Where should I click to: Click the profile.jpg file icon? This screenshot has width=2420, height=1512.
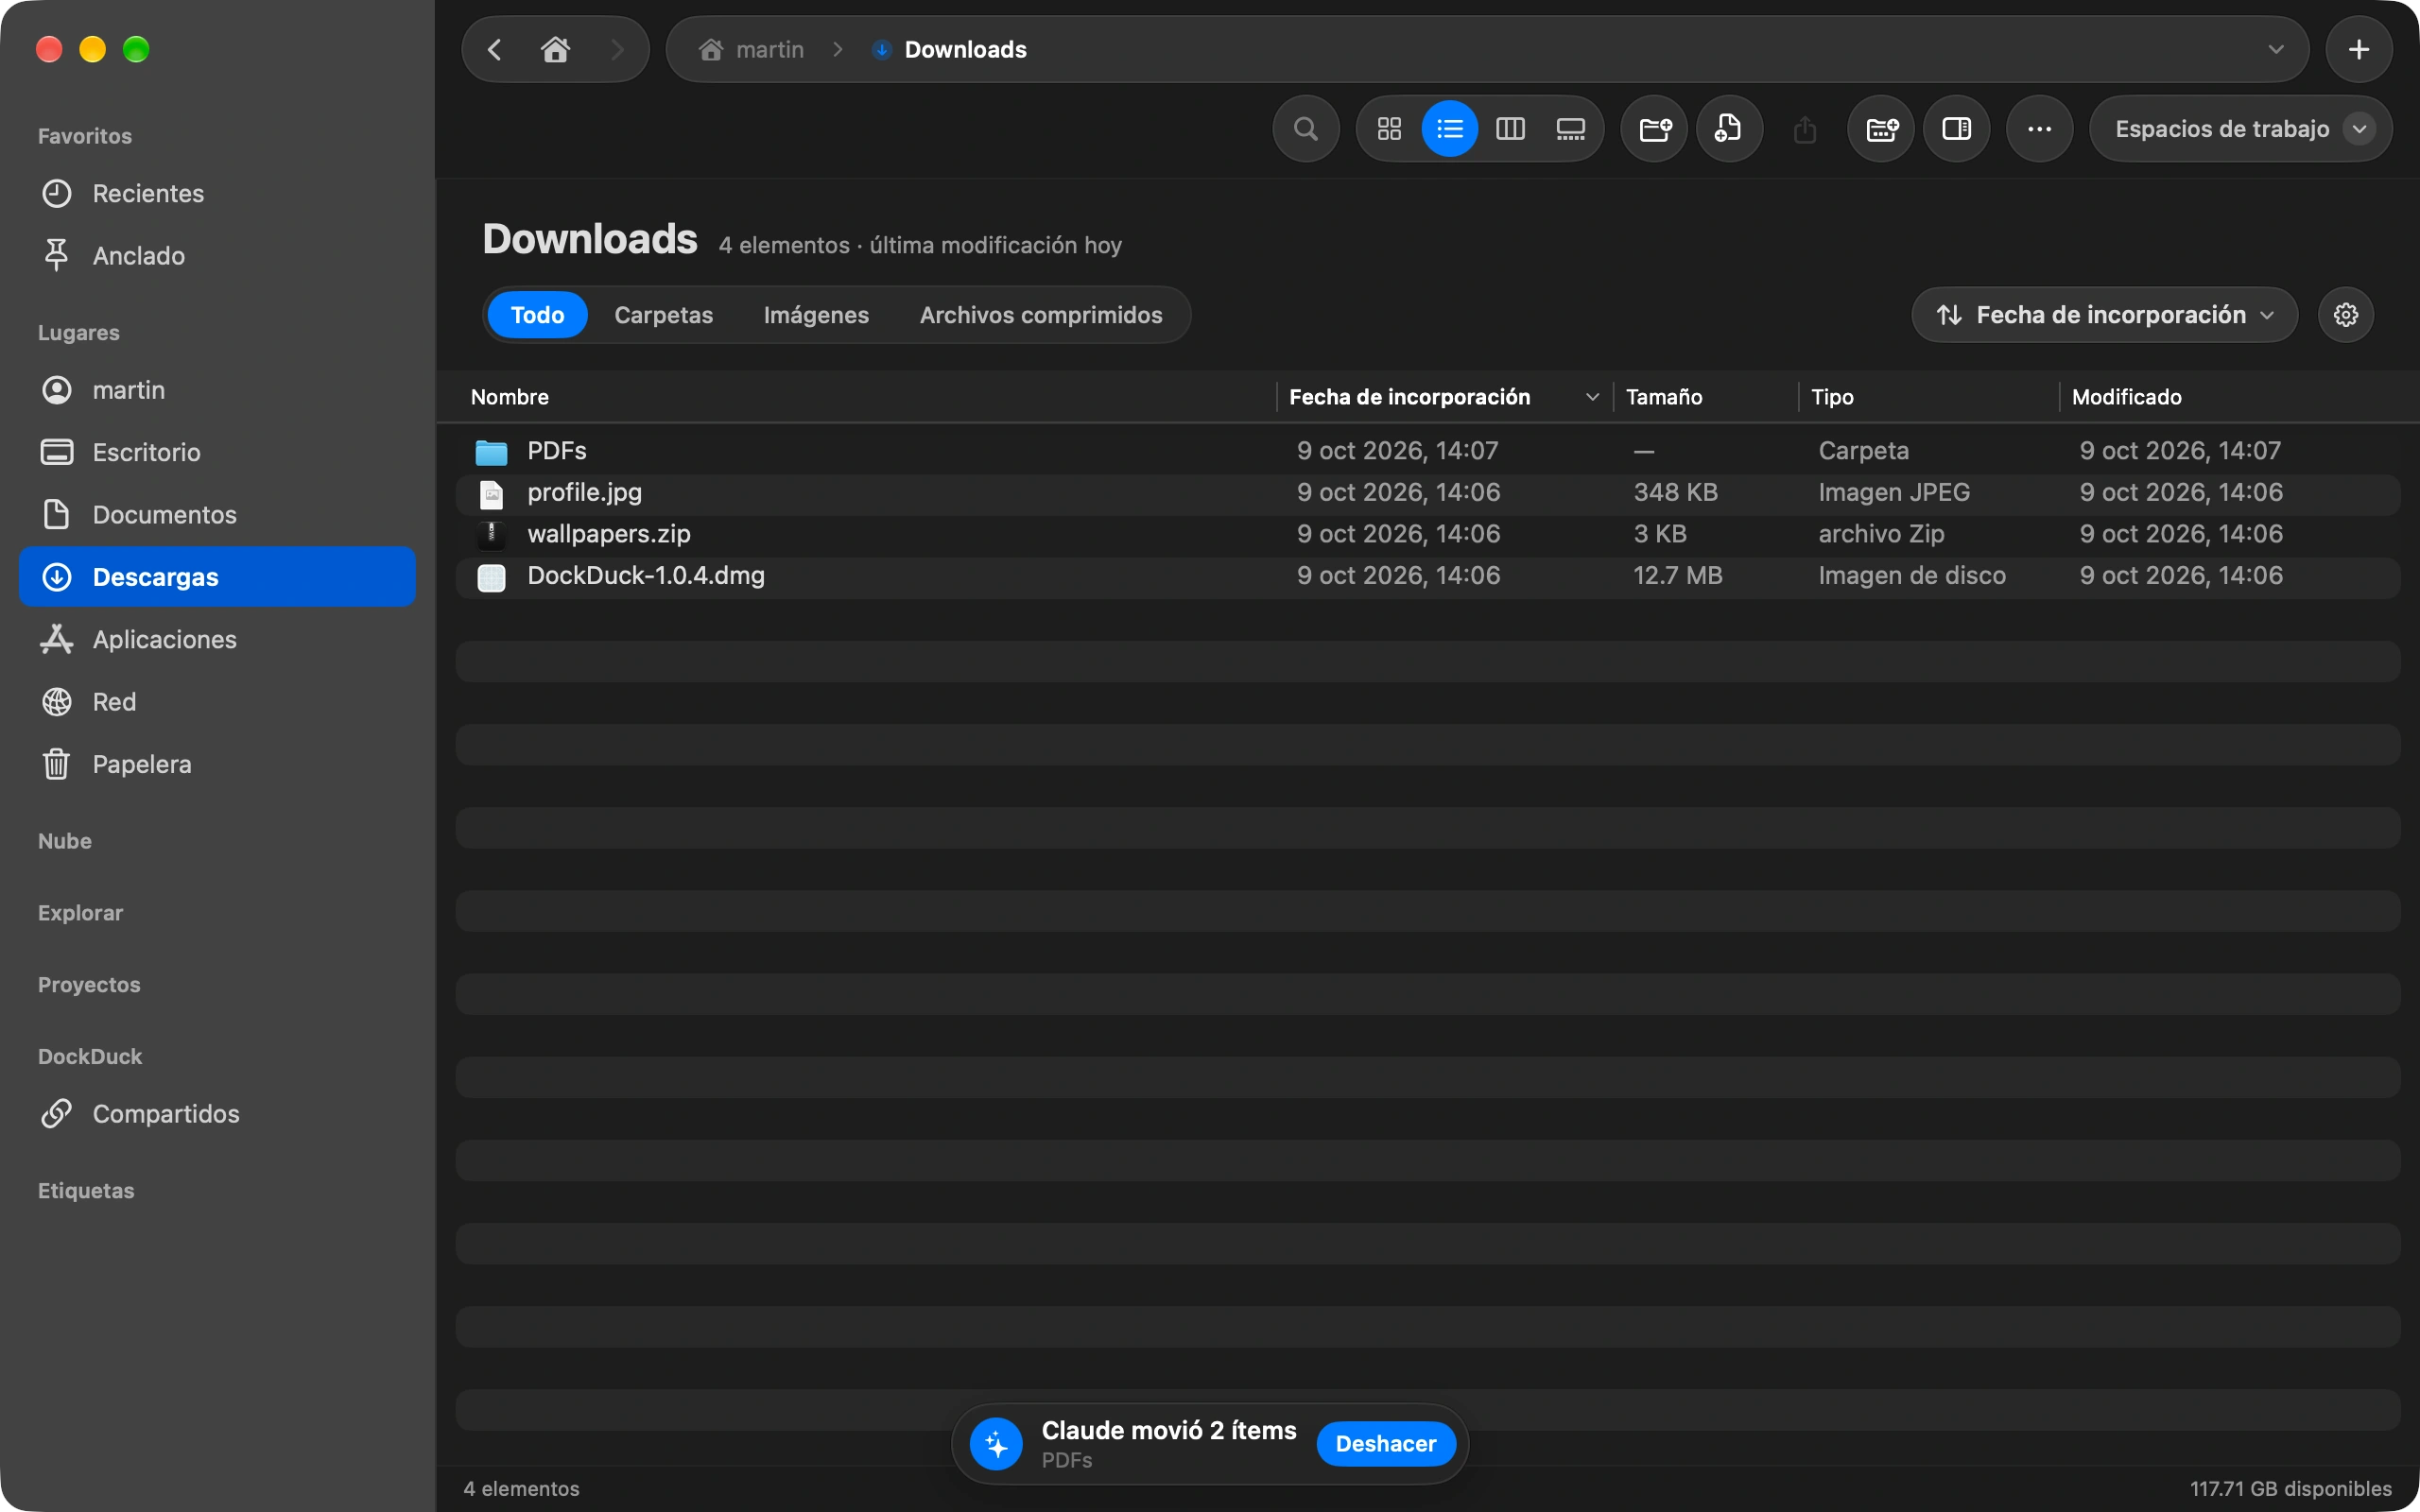(x=491, y=494)
